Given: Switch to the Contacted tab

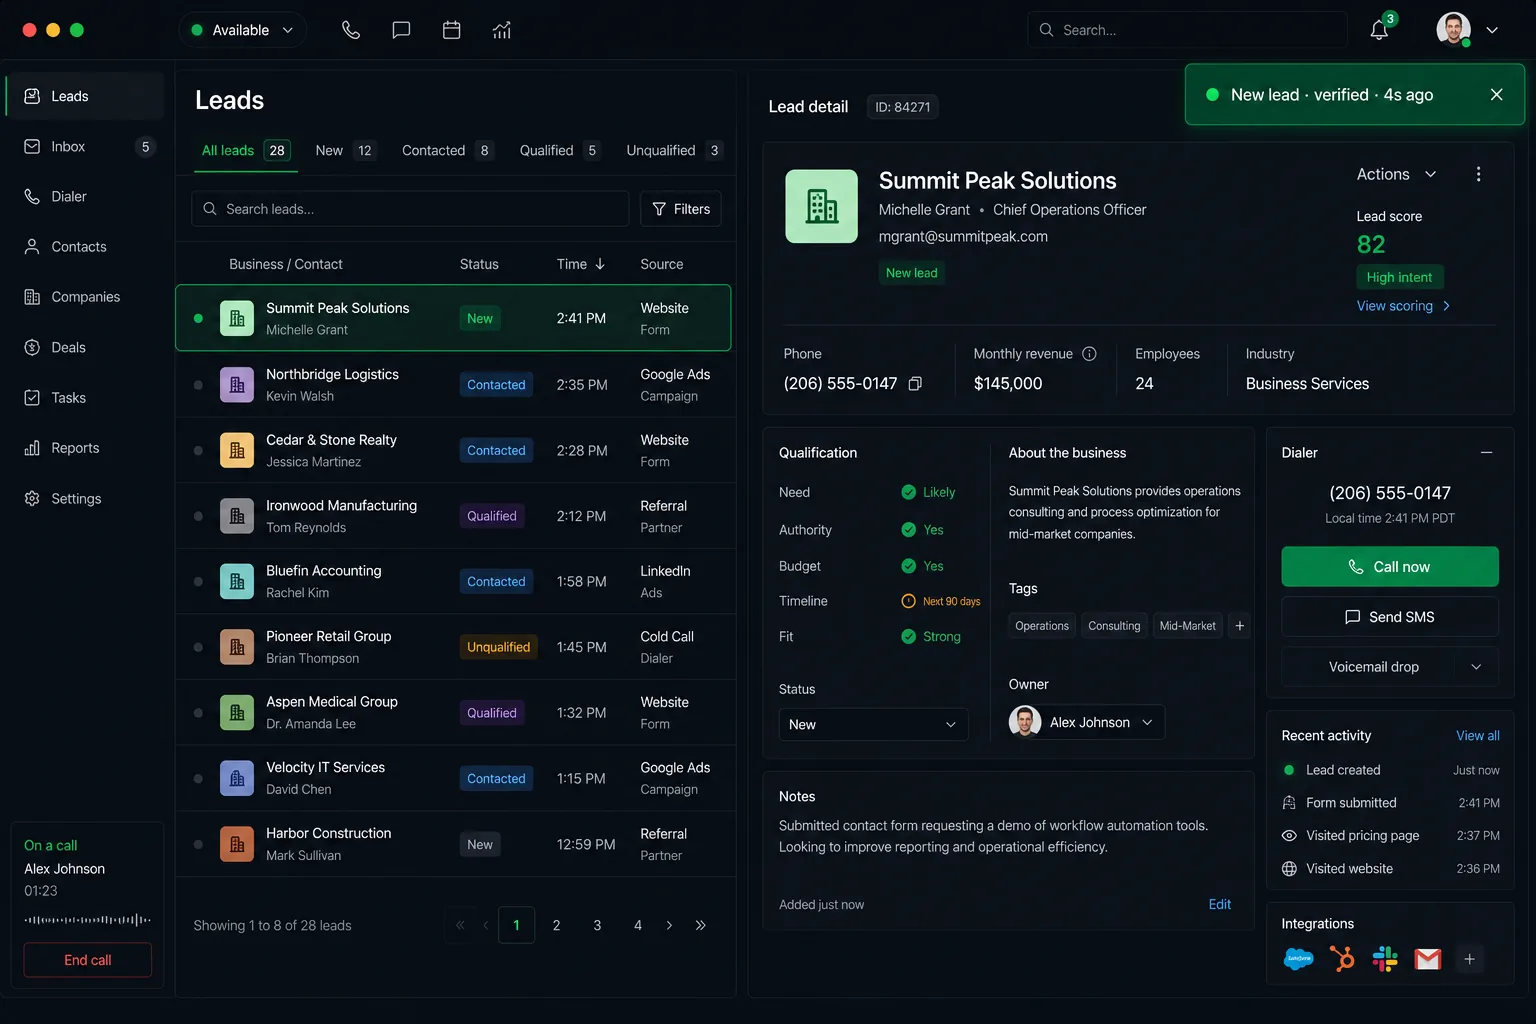Looking at the screenshot, I should 447,151.
